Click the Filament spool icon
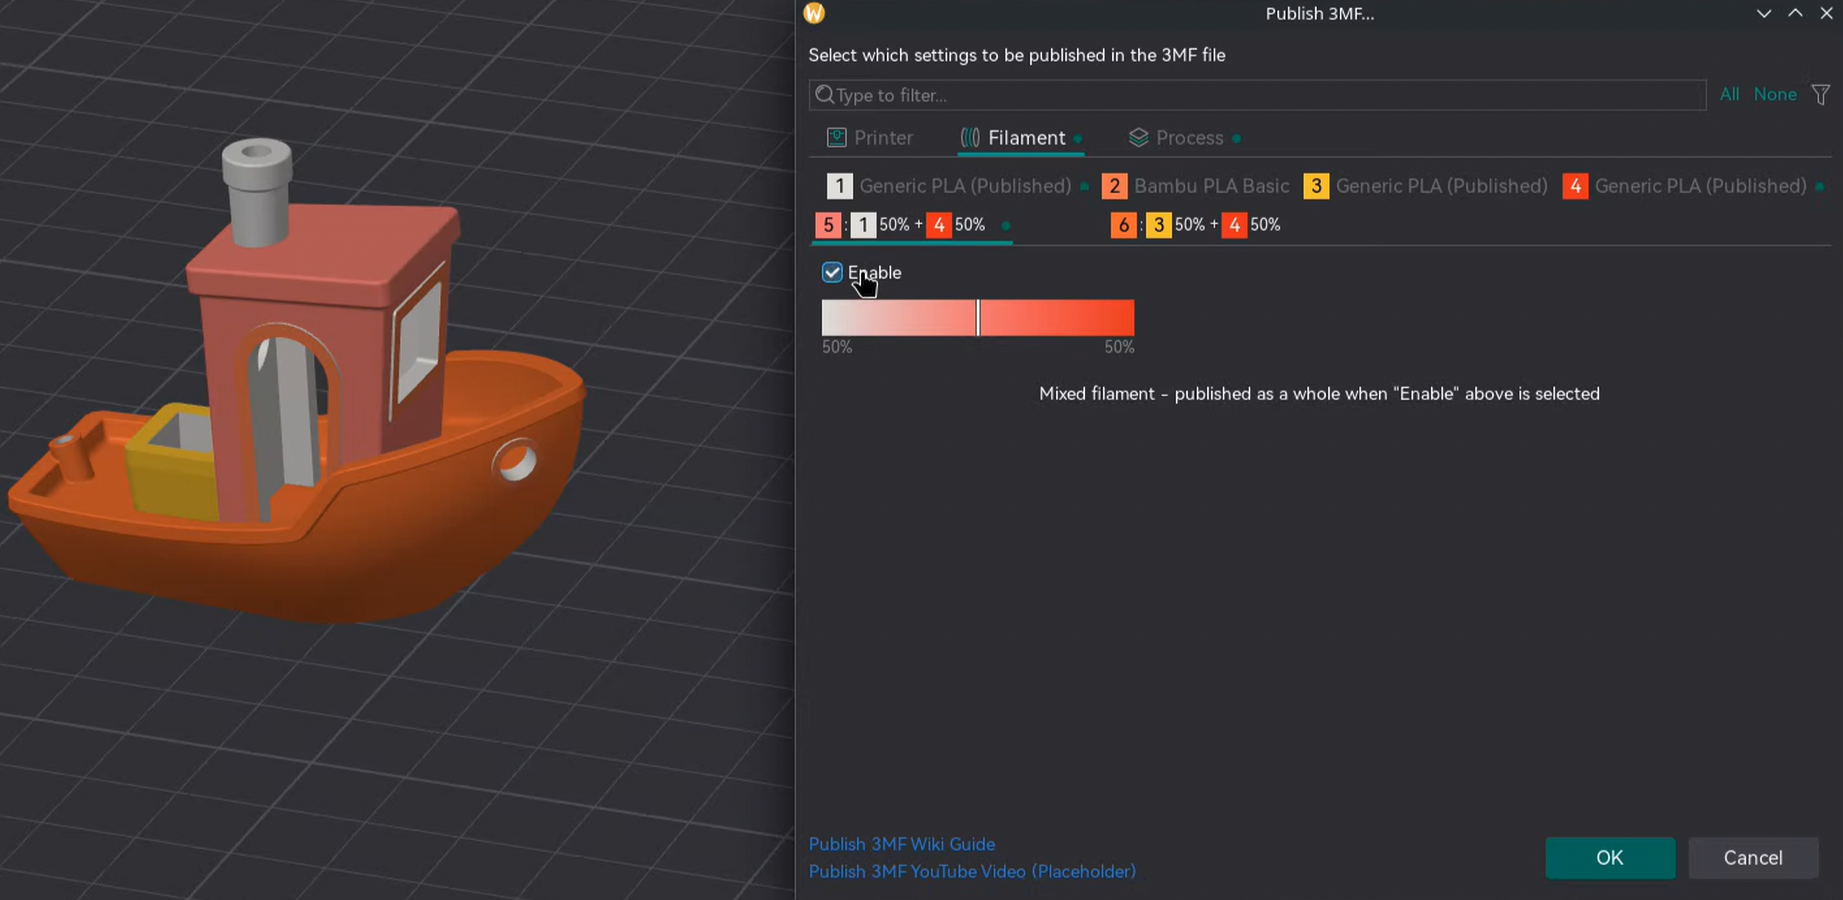 coord(970,138)
